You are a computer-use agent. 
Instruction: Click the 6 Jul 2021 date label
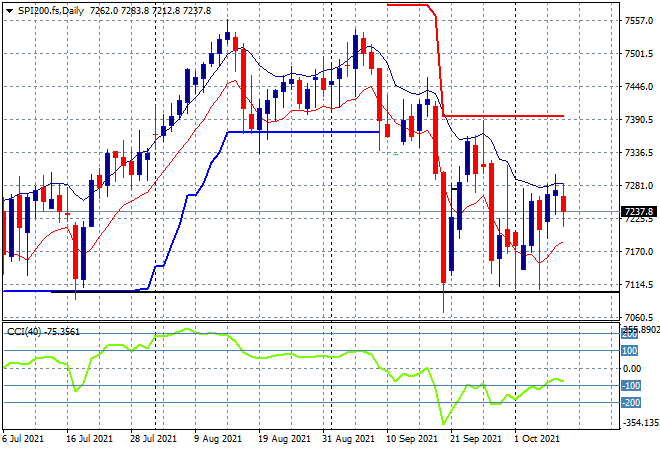click(x=23, y=439)
